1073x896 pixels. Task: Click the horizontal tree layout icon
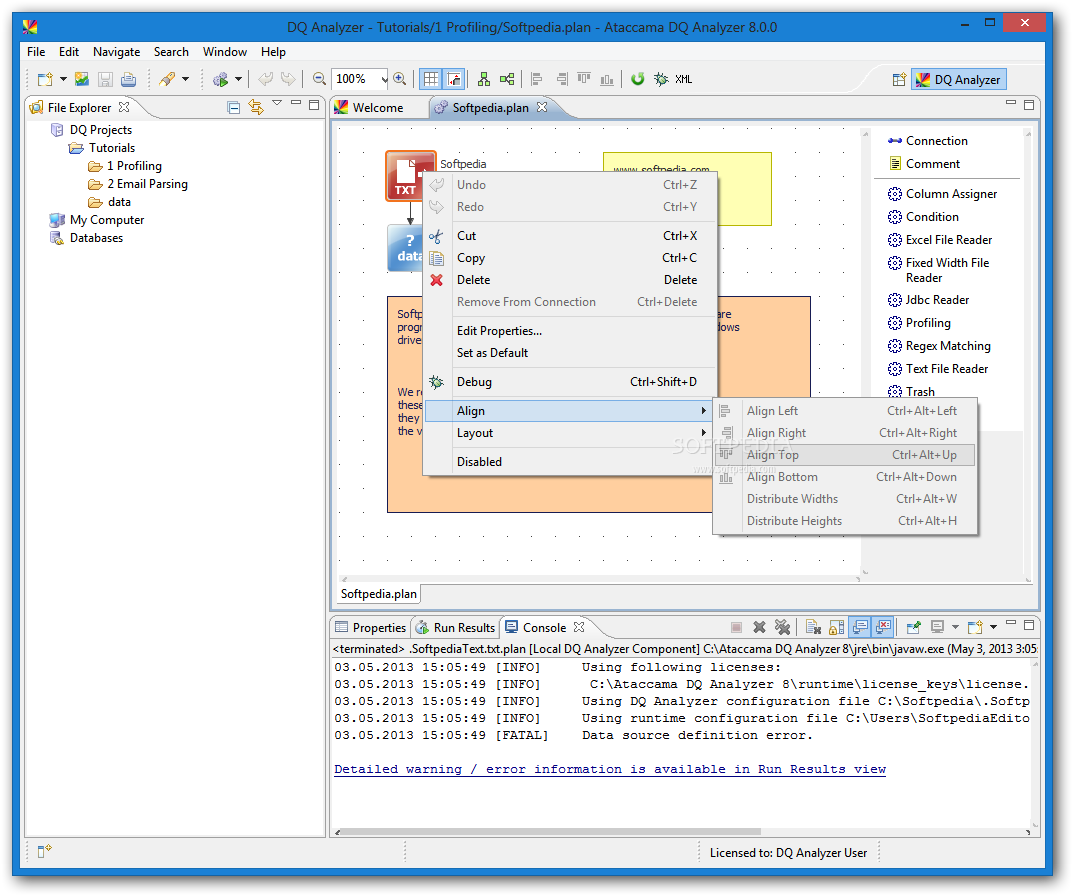[507, 79]
